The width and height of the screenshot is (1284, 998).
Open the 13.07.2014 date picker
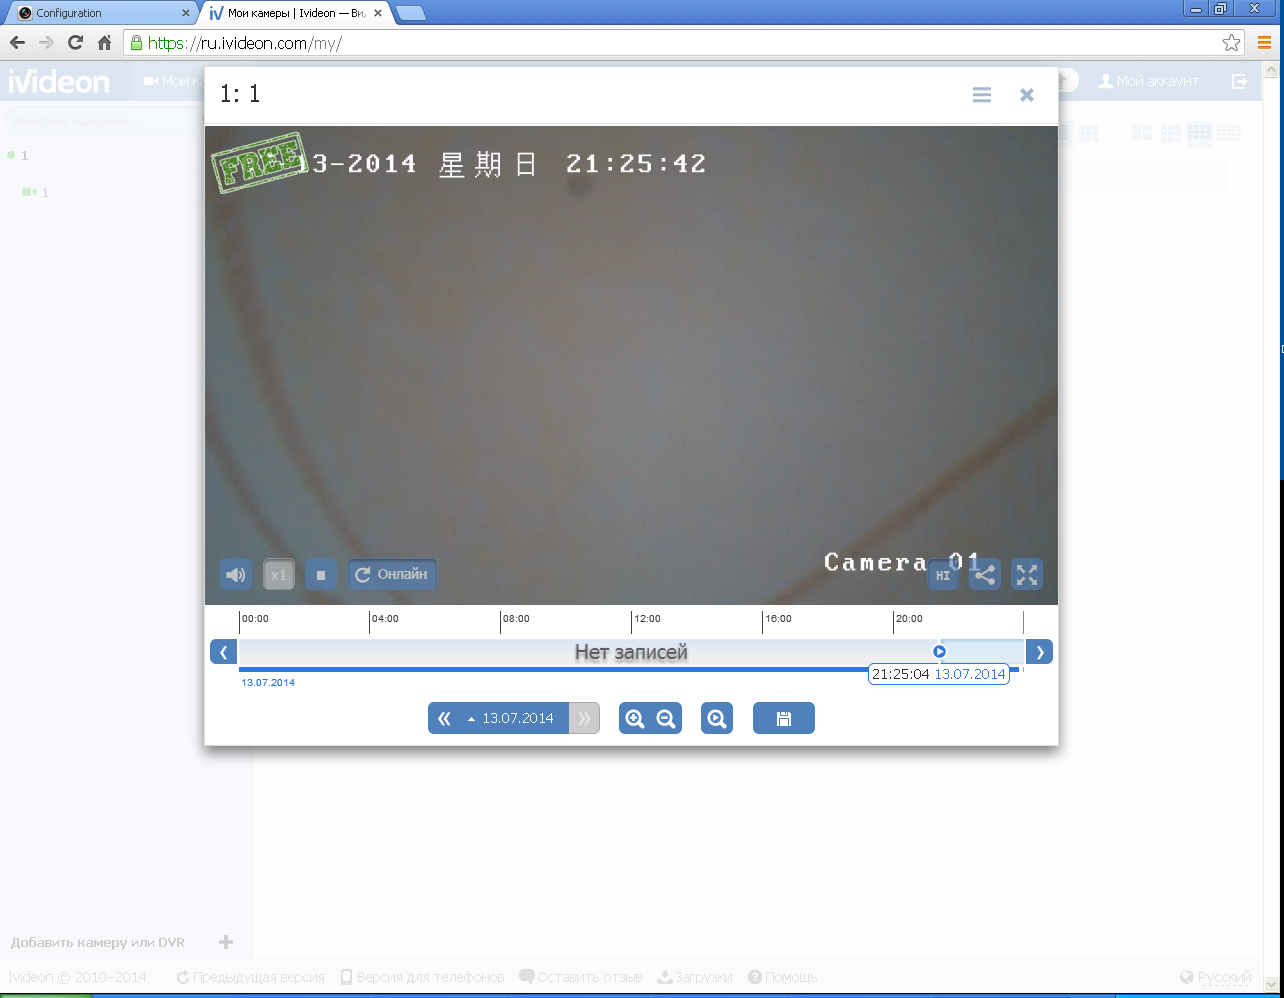pos(511,718)
